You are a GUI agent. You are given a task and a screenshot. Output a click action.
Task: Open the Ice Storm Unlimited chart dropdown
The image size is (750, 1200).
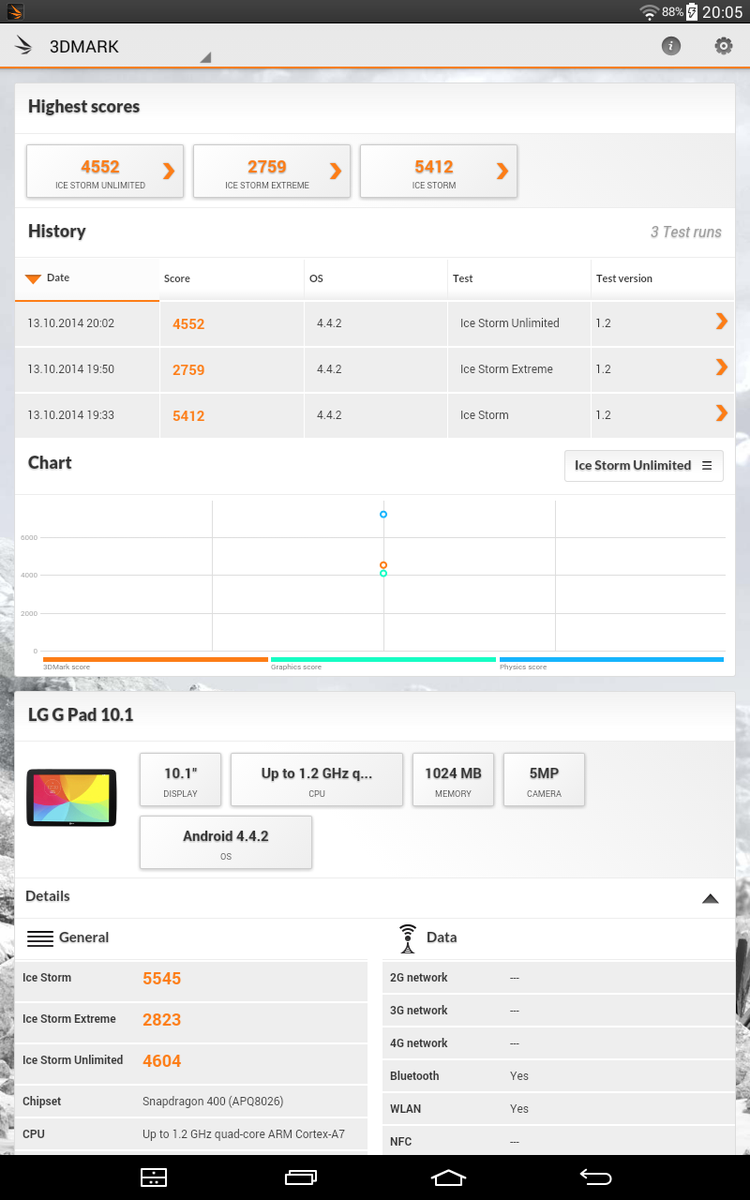point(643,465)
